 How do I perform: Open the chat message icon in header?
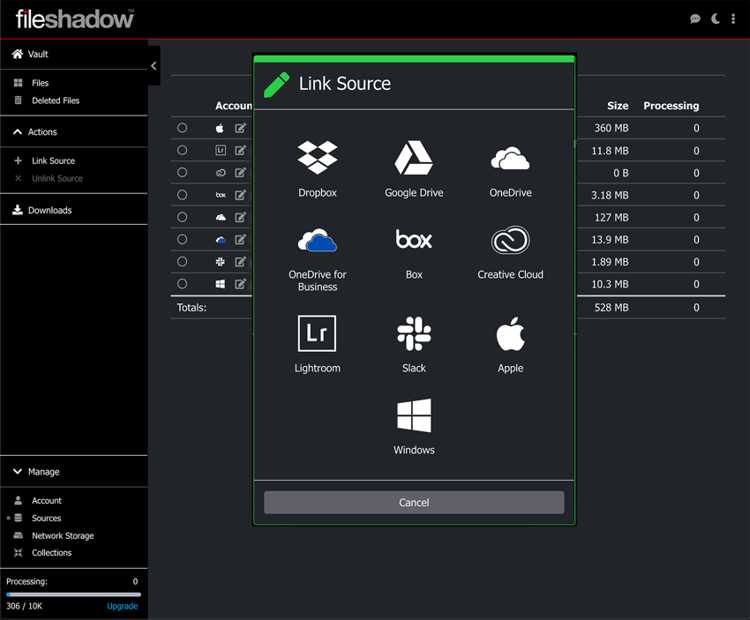pyautogui.click(x=695, y=19)
